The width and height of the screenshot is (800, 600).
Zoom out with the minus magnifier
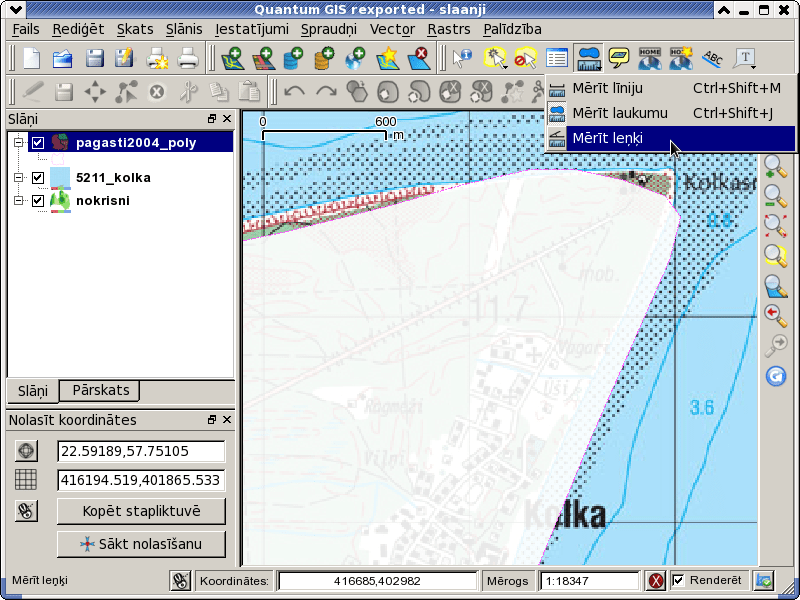tap(776, 196)
